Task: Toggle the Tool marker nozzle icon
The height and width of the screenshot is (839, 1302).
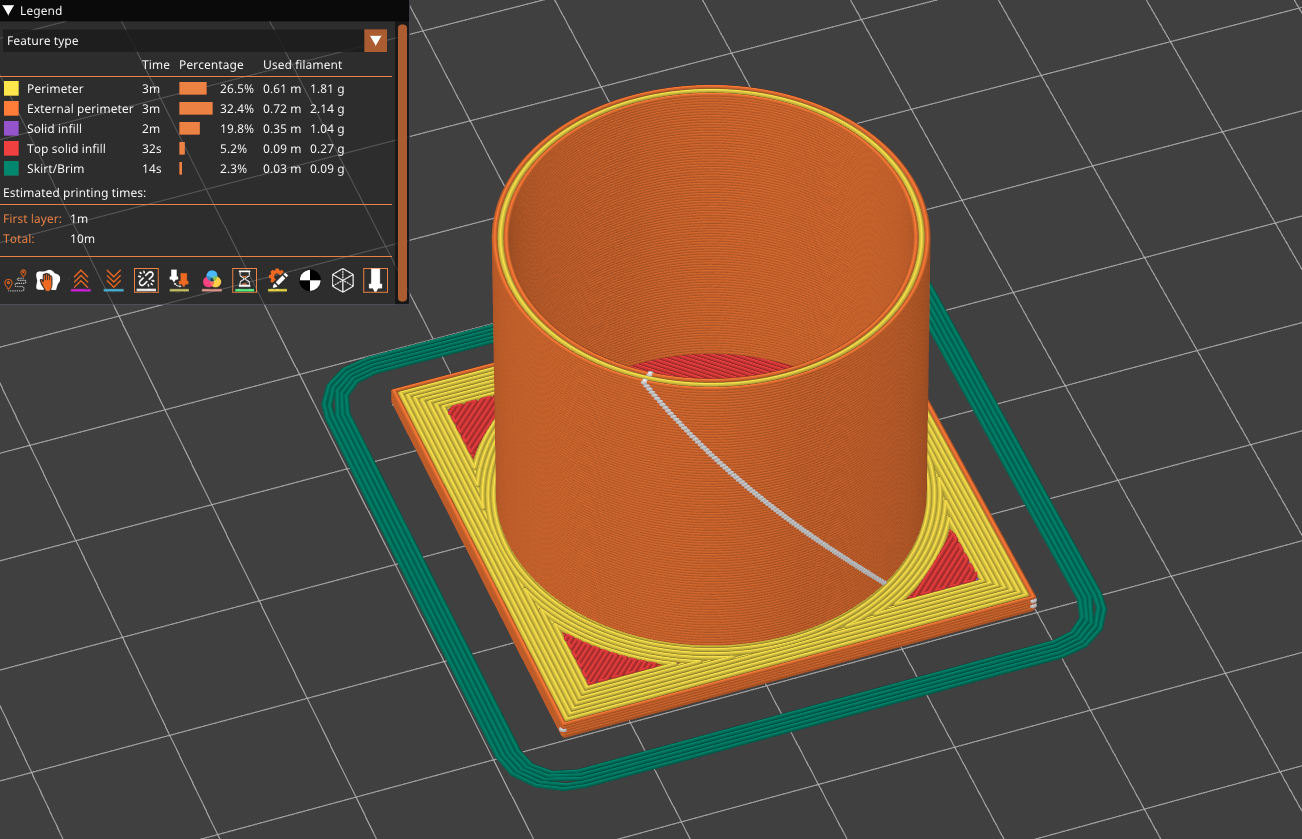Action: (375, 281)
